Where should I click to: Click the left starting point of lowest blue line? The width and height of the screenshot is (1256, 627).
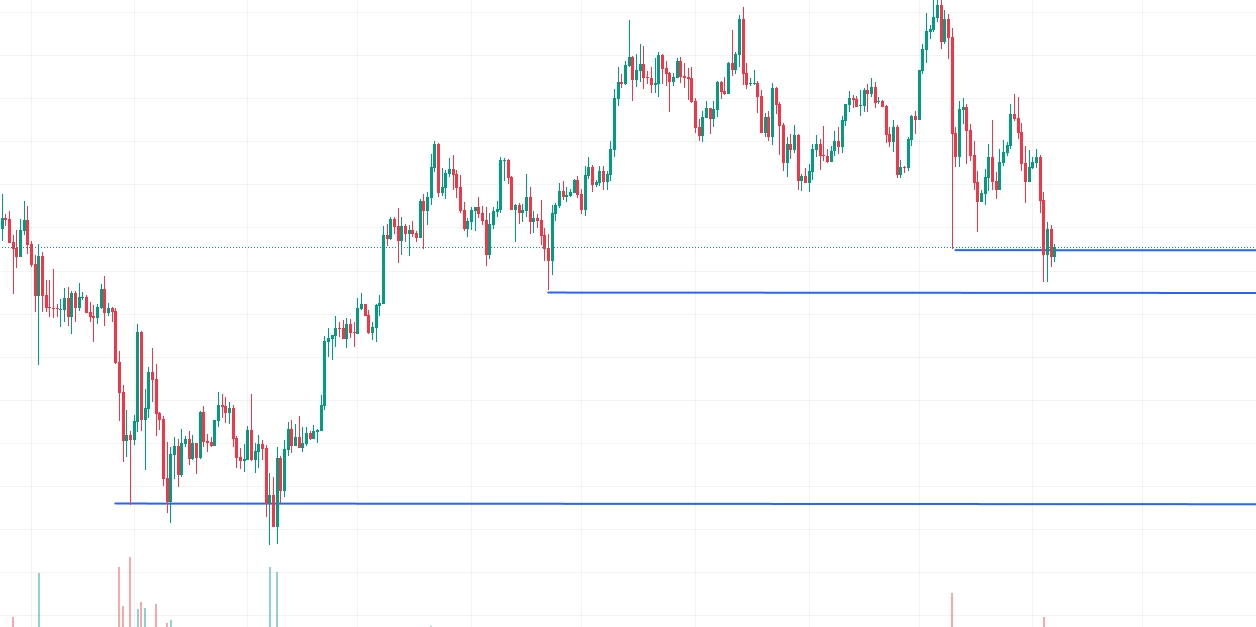click(x=116, y=503)
